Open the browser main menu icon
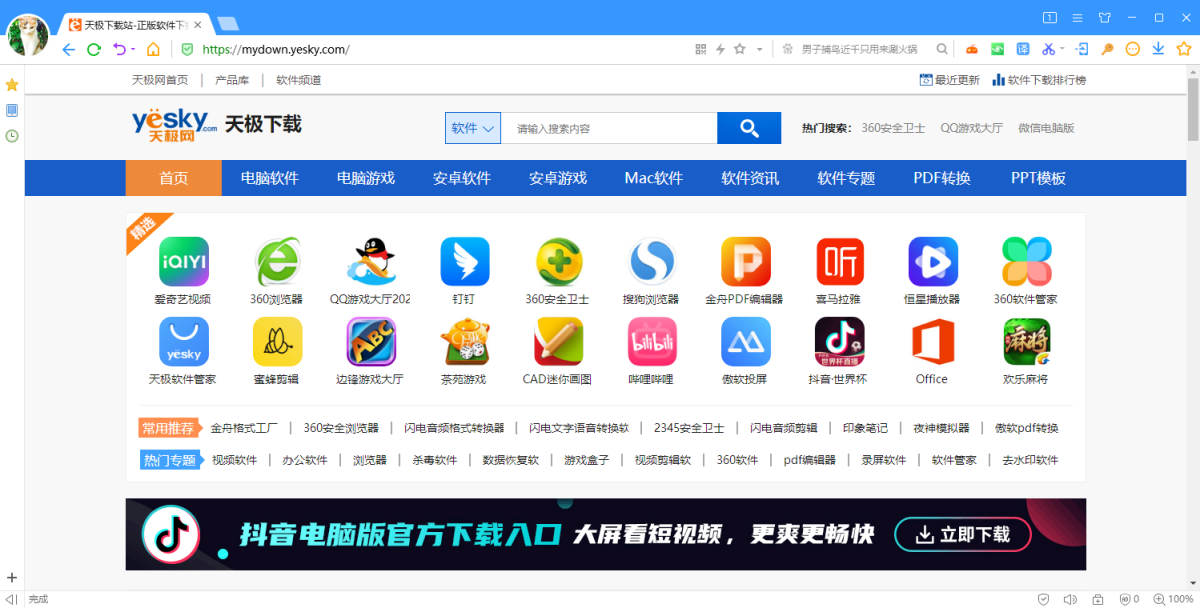The width and height of the screenshot is (1200, 608). (1078, 18)
